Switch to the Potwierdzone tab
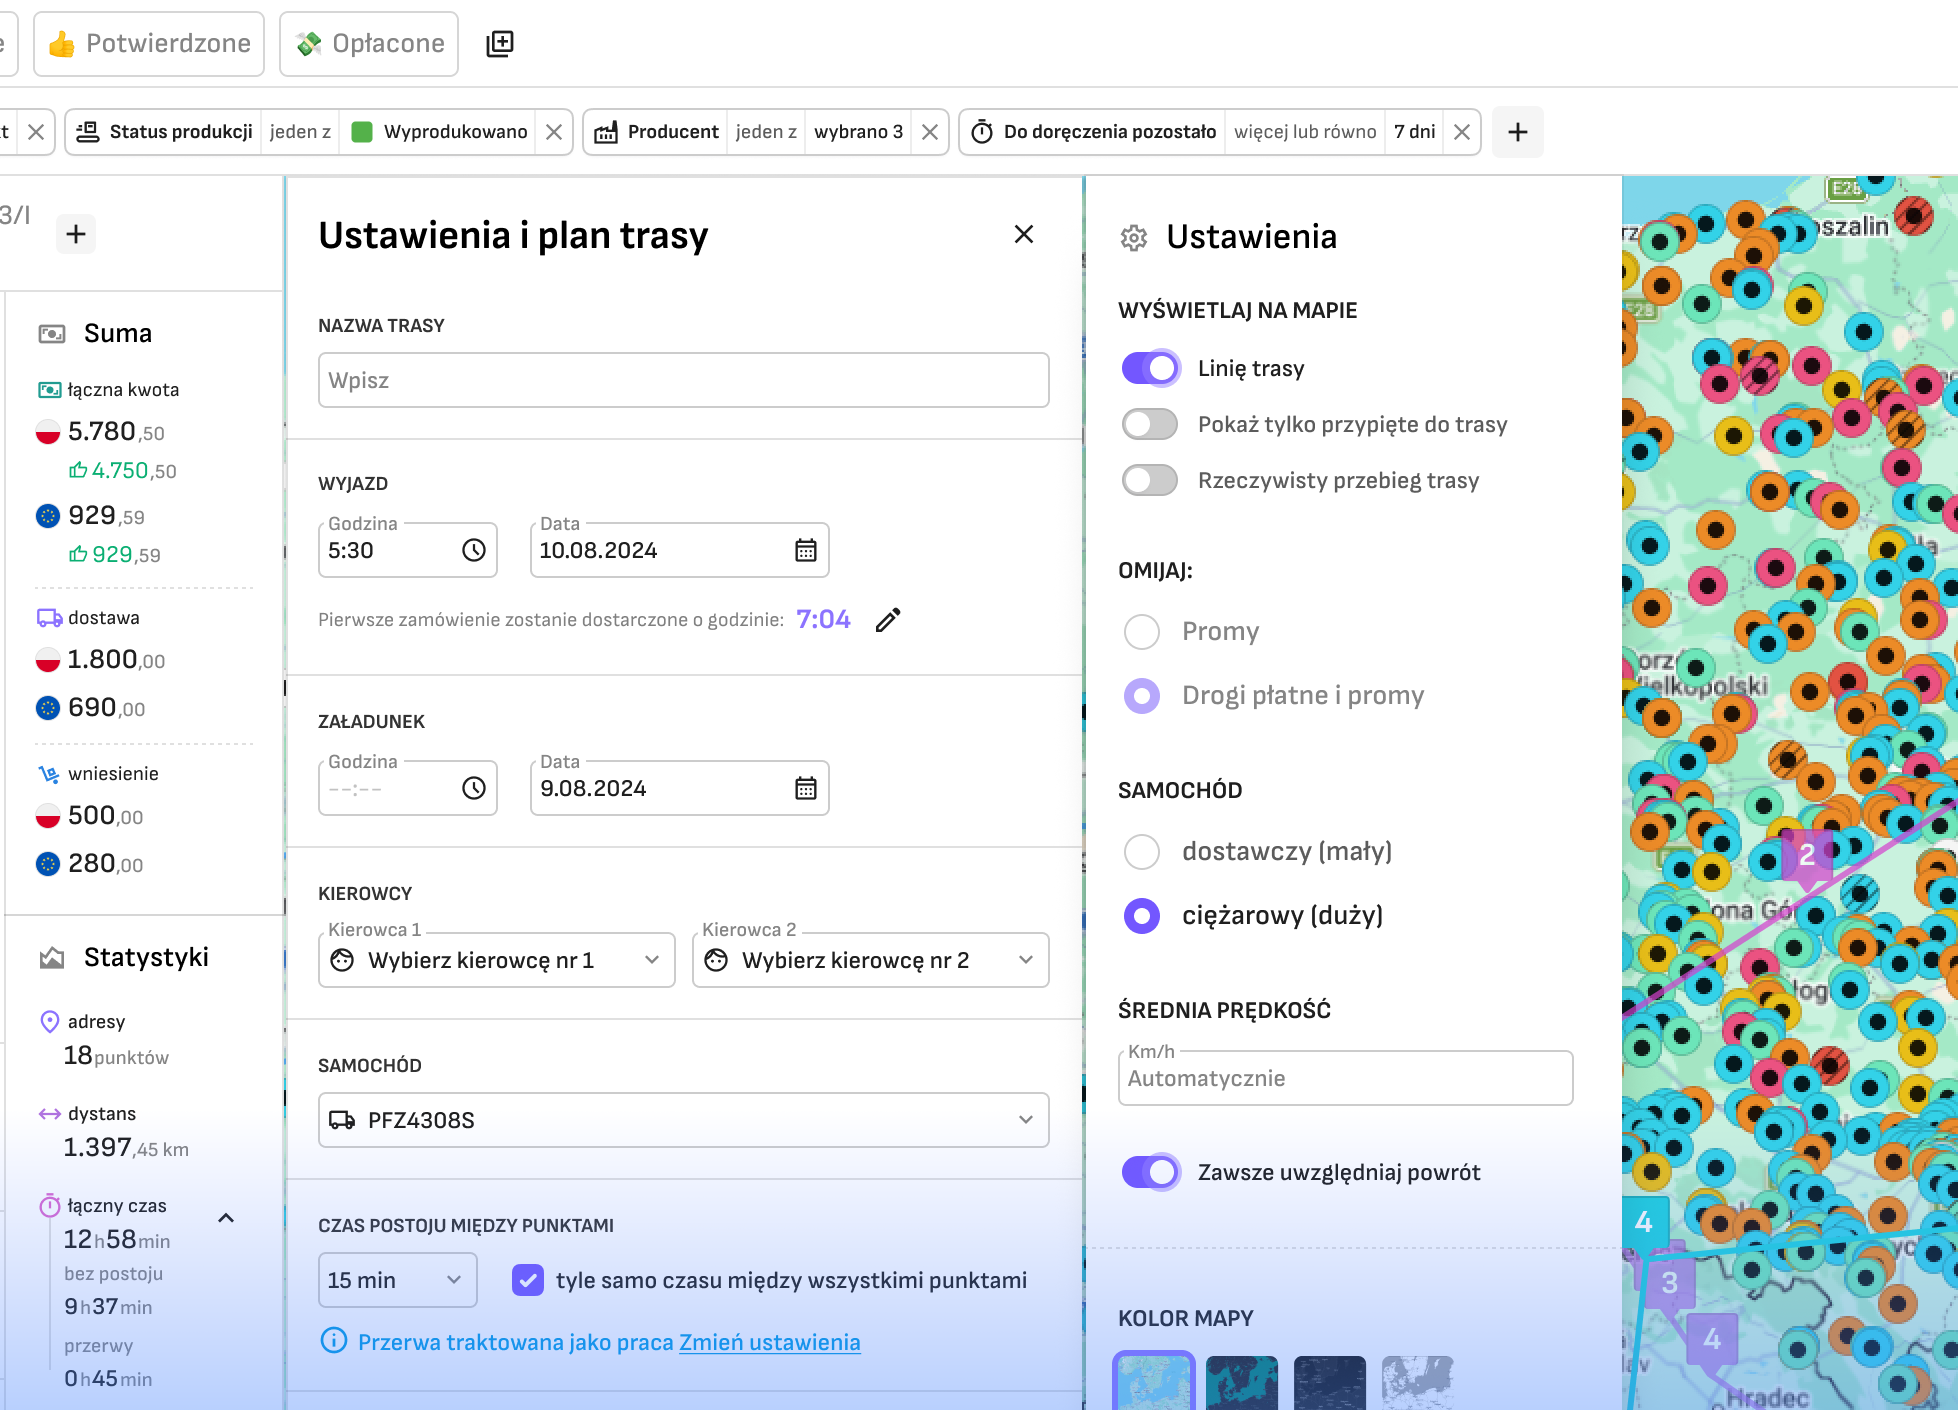Viewport: 1958px width, 1410px height. (x=149, y=44)
